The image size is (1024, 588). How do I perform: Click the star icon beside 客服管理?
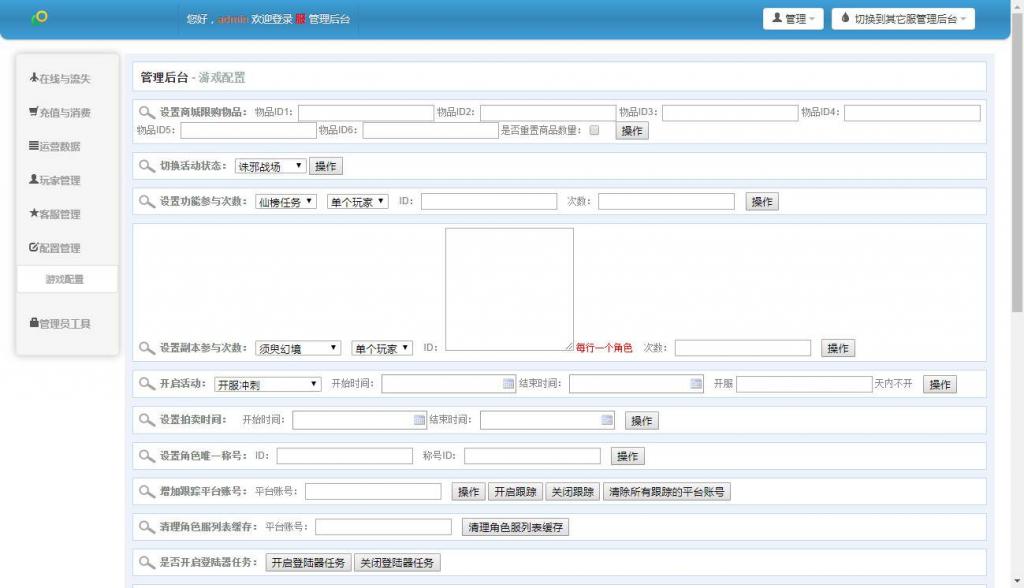pyautogui.click(x=34, y=214)
